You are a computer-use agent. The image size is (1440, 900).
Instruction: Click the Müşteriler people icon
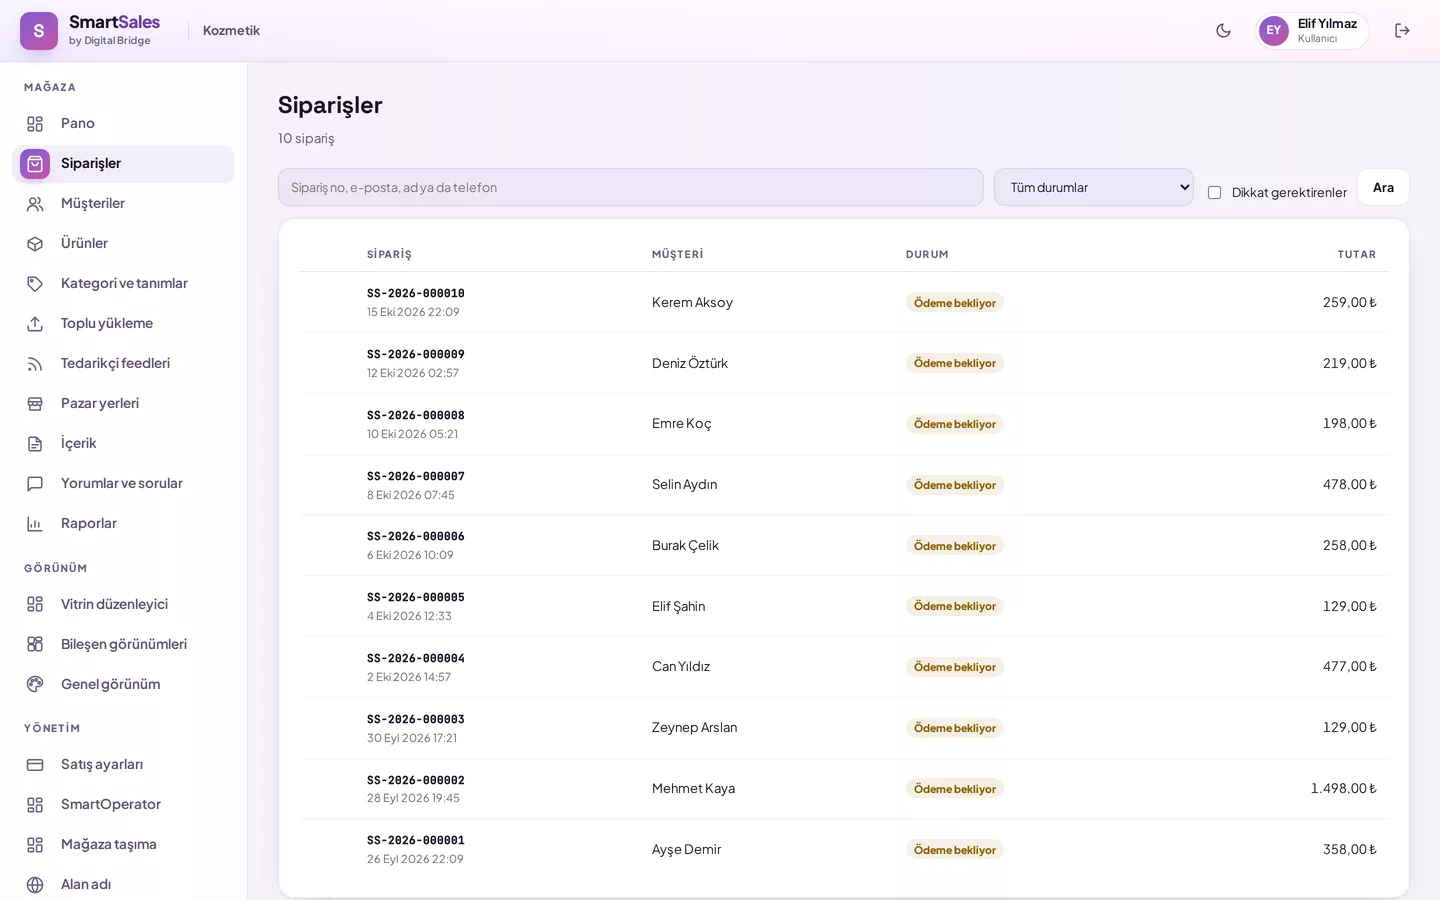(35, 204)
